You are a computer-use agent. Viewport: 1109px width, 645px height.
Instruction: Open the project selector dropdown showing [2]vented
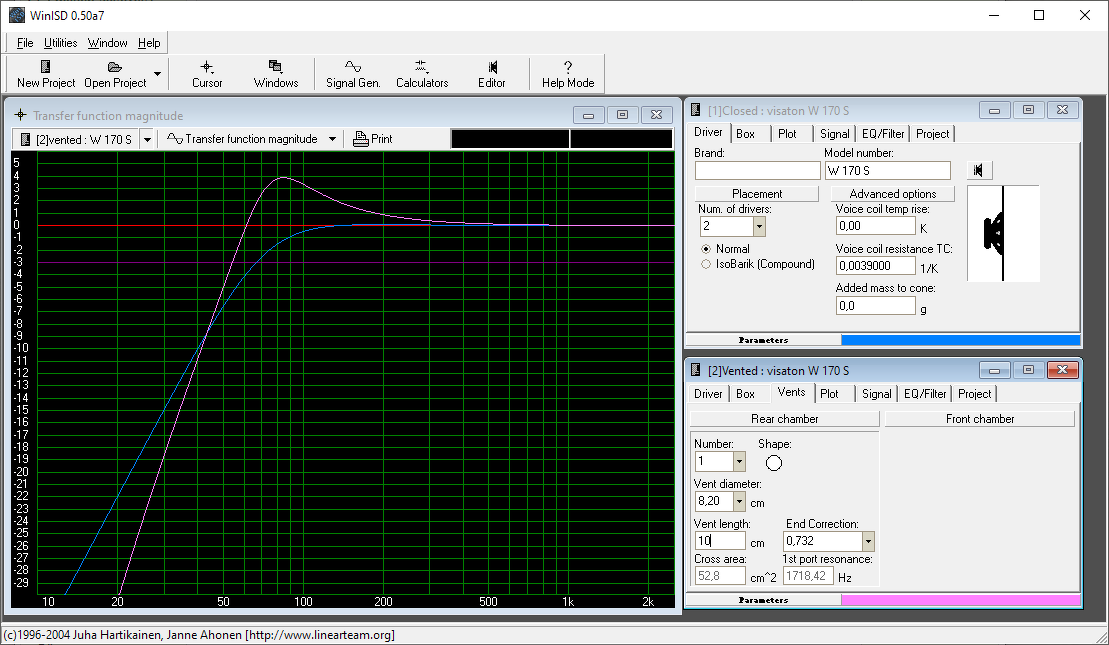click(147, 139)
